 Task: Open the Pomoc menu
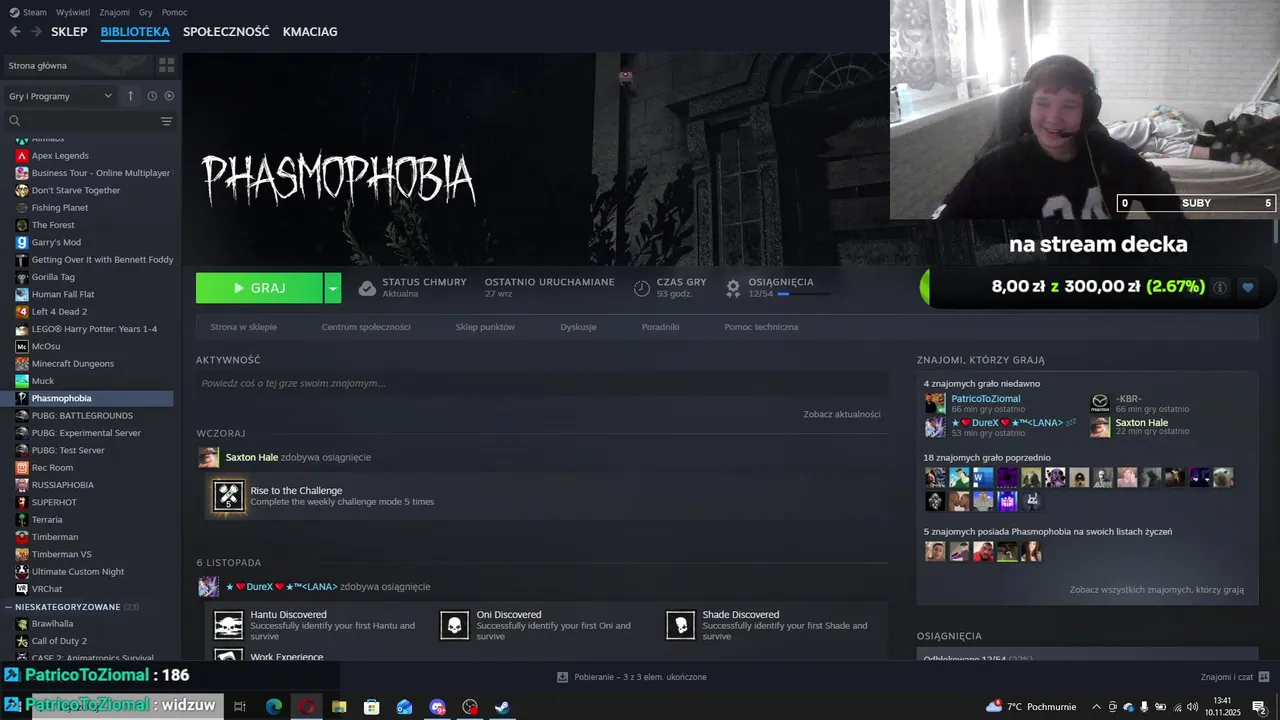point(174,12)
